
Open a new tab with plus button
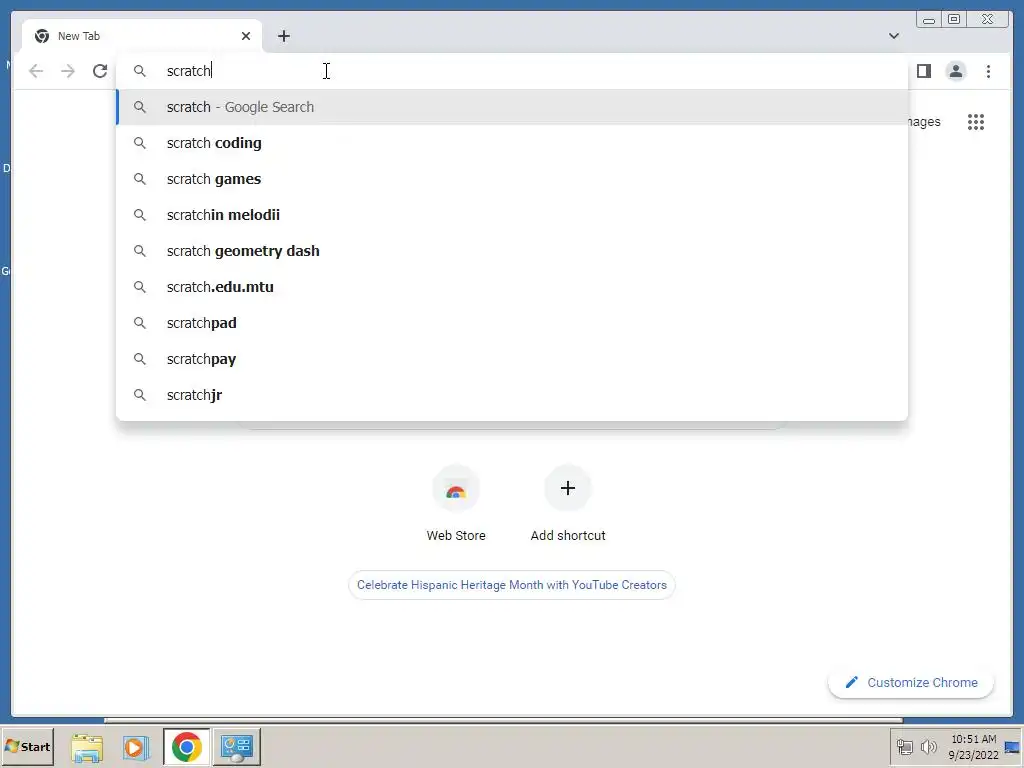pos(283,36)
